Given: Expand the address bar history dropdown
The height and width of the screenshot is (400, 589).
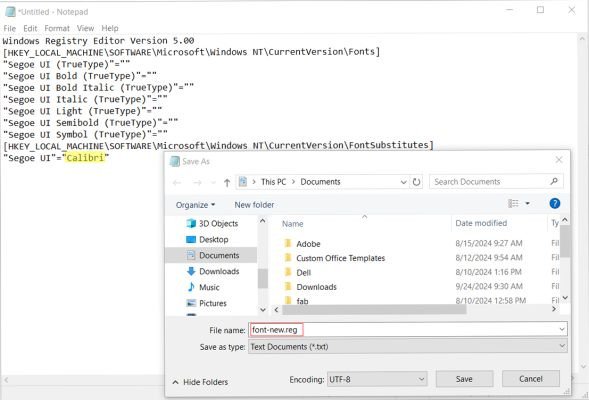Looking at the screenshot, I should pos(403,182).
